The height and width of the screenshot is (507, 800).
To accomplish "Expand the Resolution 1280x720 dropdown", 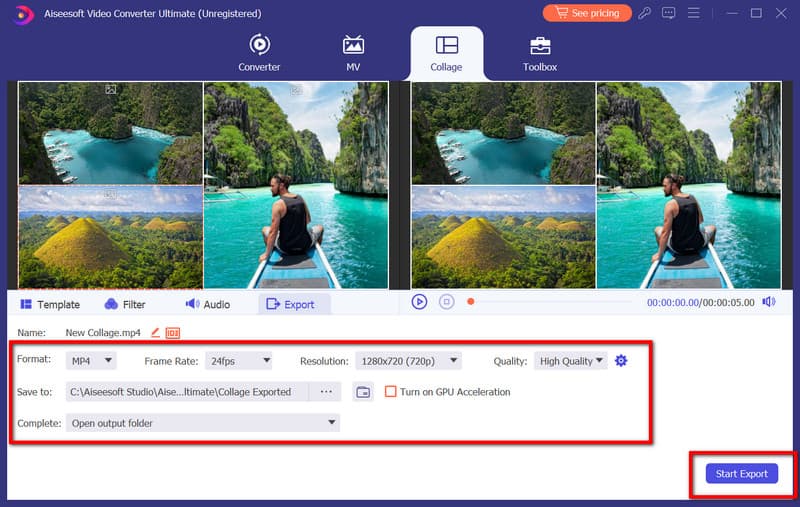I will coord(407,361).
